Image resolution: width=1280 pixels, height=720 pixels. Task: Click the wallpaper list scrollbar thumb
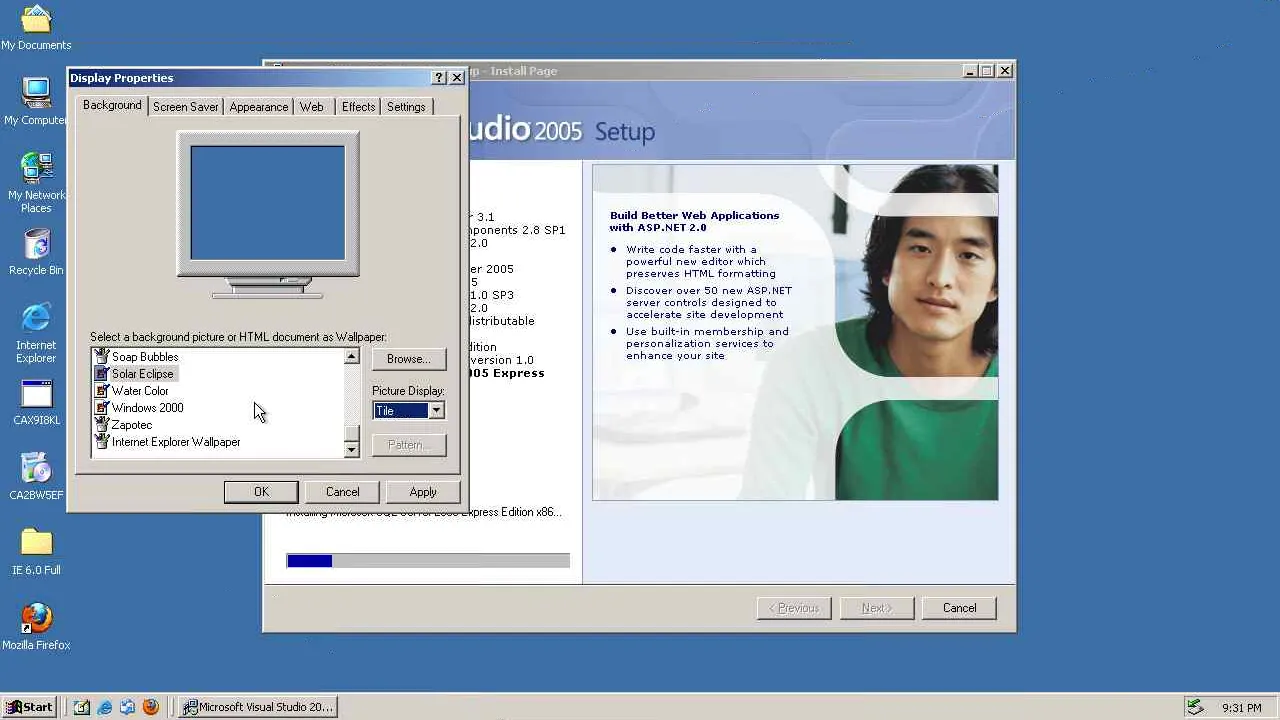point(351,433)
